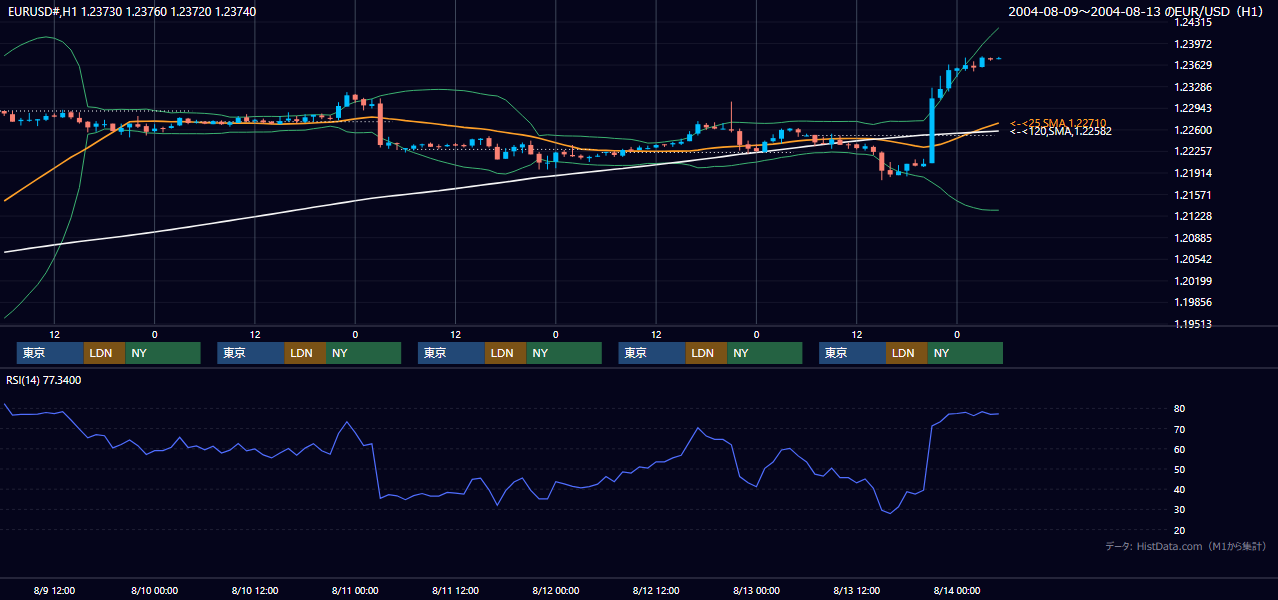Click the leftmost 東京 session block
The width and height of the screenshot is (1278, 600).
tap(50, 353)
